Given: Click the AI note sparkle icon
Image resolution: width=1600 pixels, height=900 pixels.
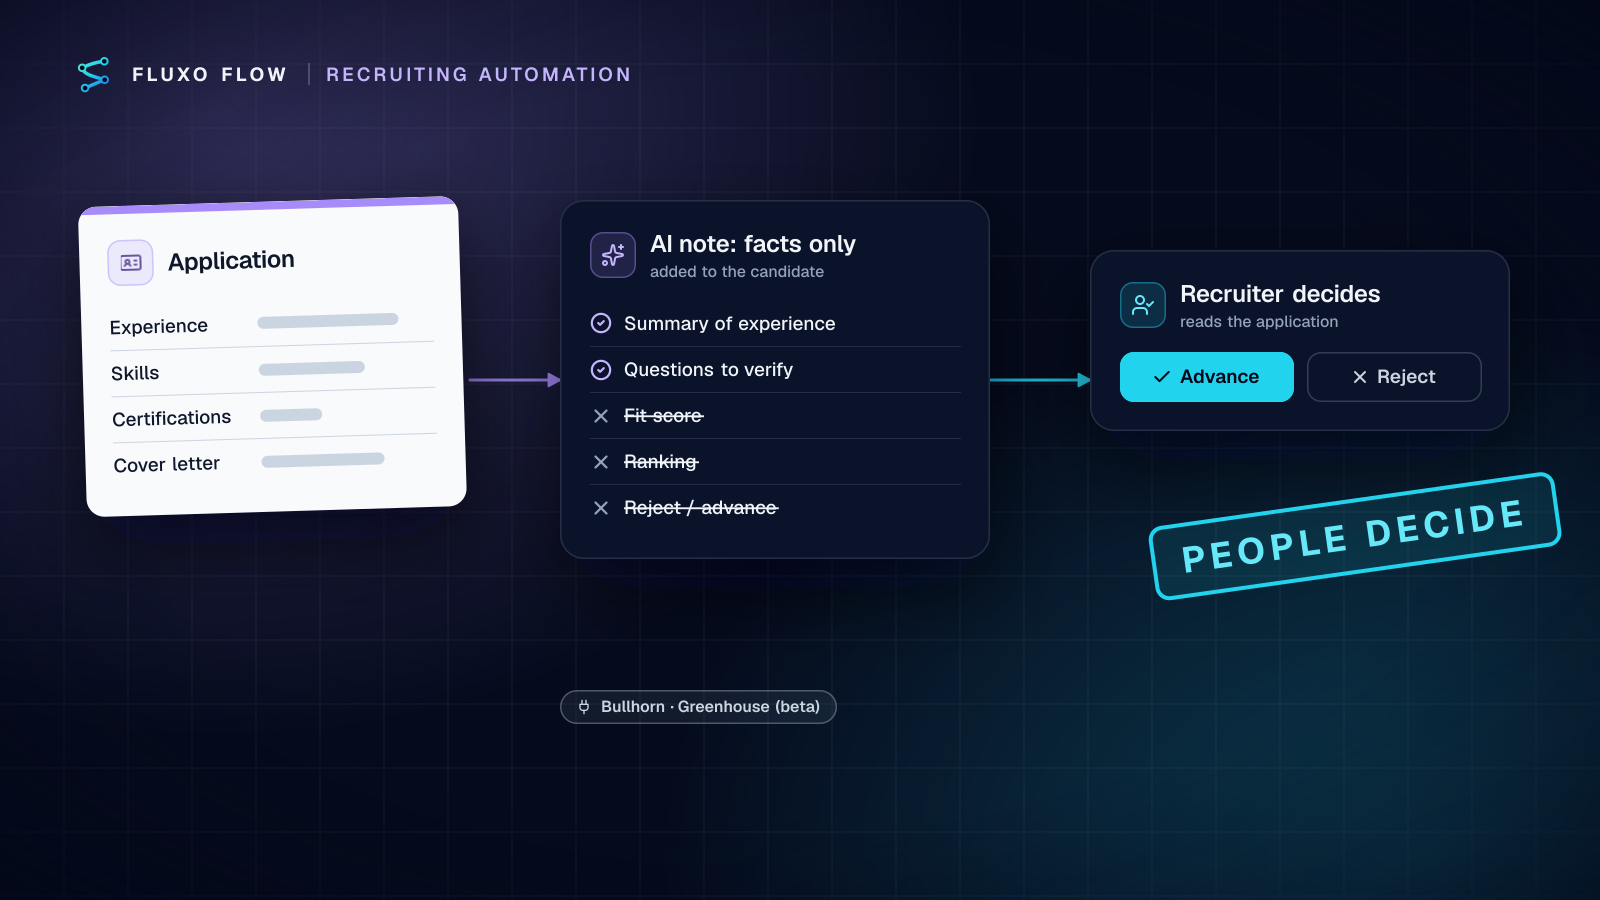Looking at the screenshot, I should 613,255.
